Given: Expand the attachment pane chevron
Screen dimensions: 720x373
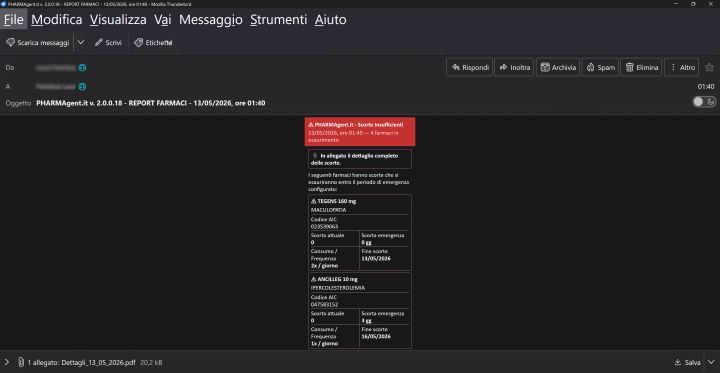Looking at the screenshot, I should point(7,362).
